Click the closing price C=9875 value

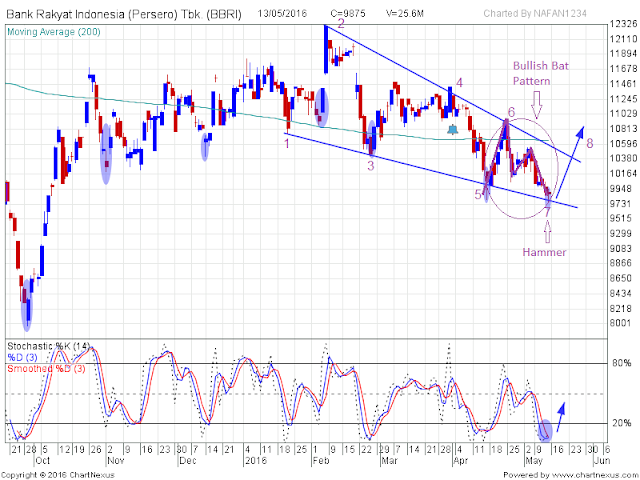[x=350, y=13]
